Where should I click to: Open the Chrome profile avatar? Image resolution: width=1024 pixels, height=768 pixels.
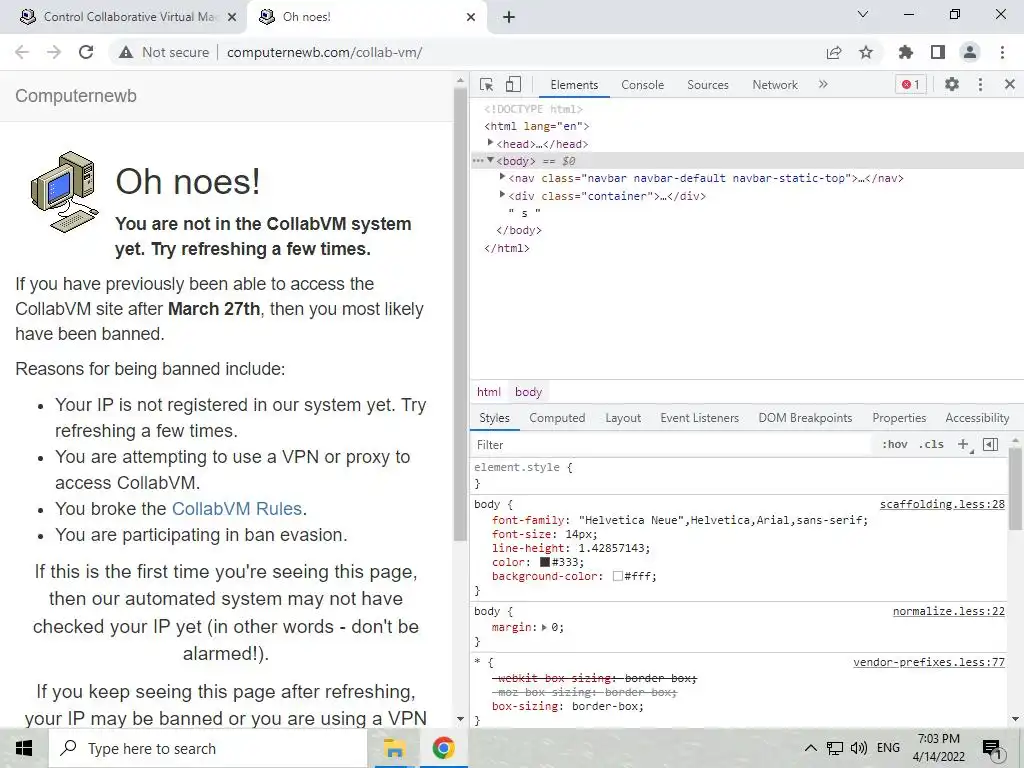970,52
